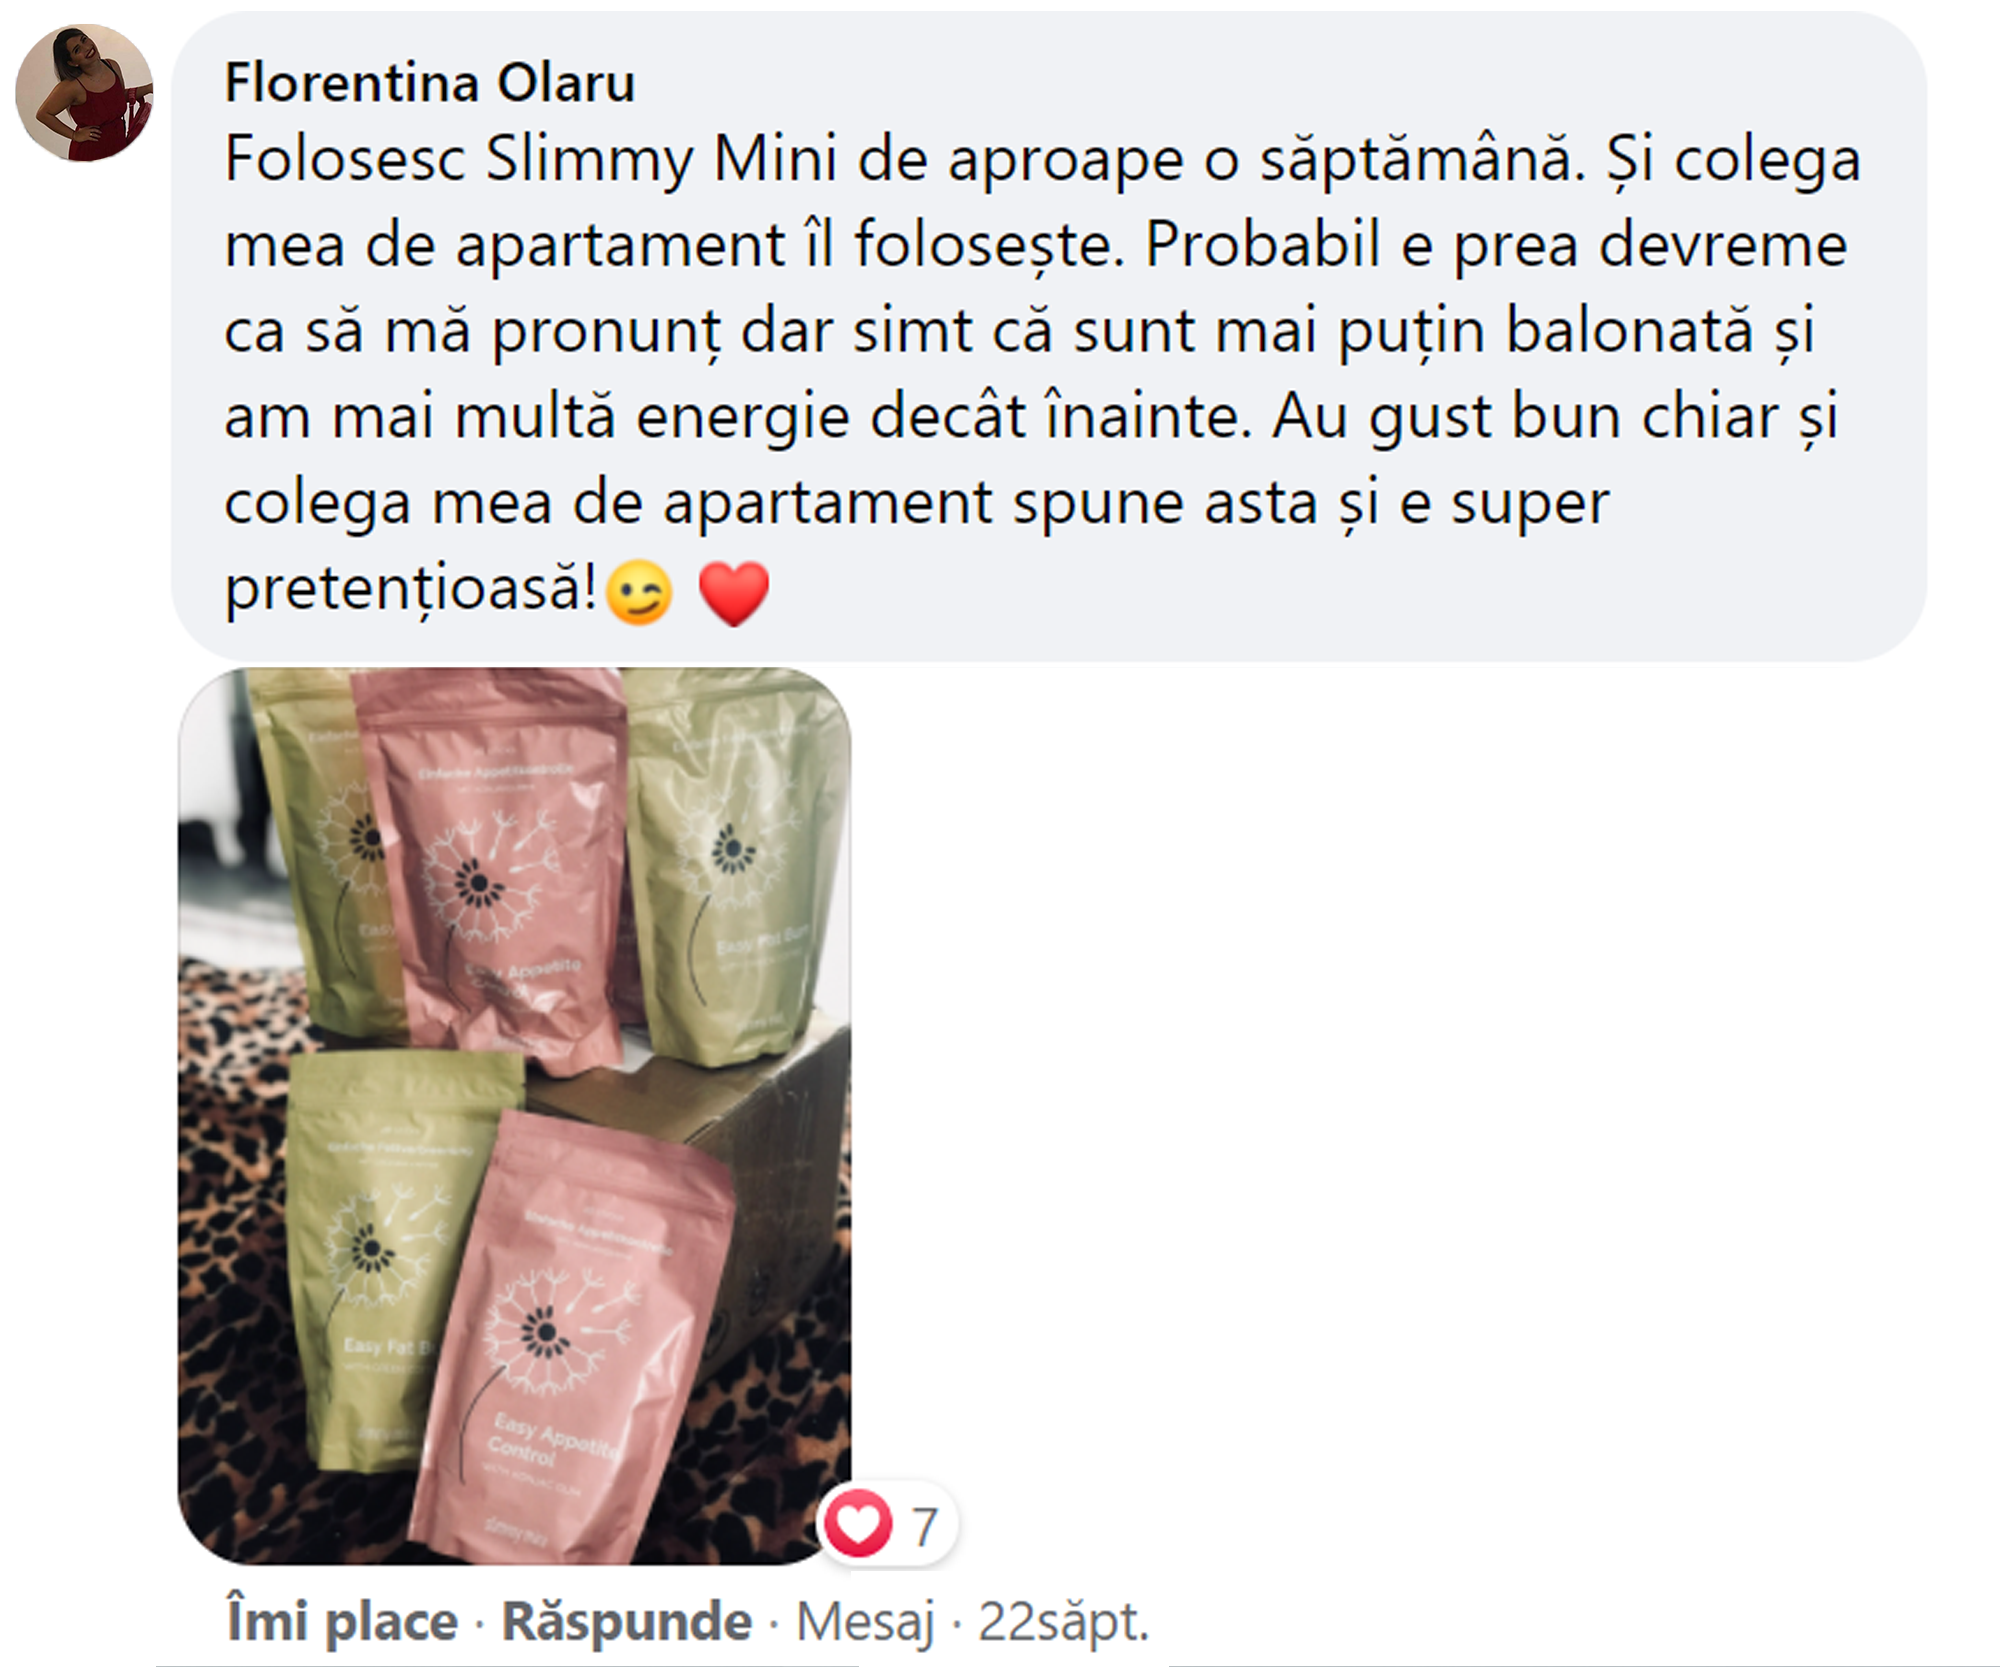
Task: Open Florentina Olaru's profile picture
Action: [x=84, y=93]
